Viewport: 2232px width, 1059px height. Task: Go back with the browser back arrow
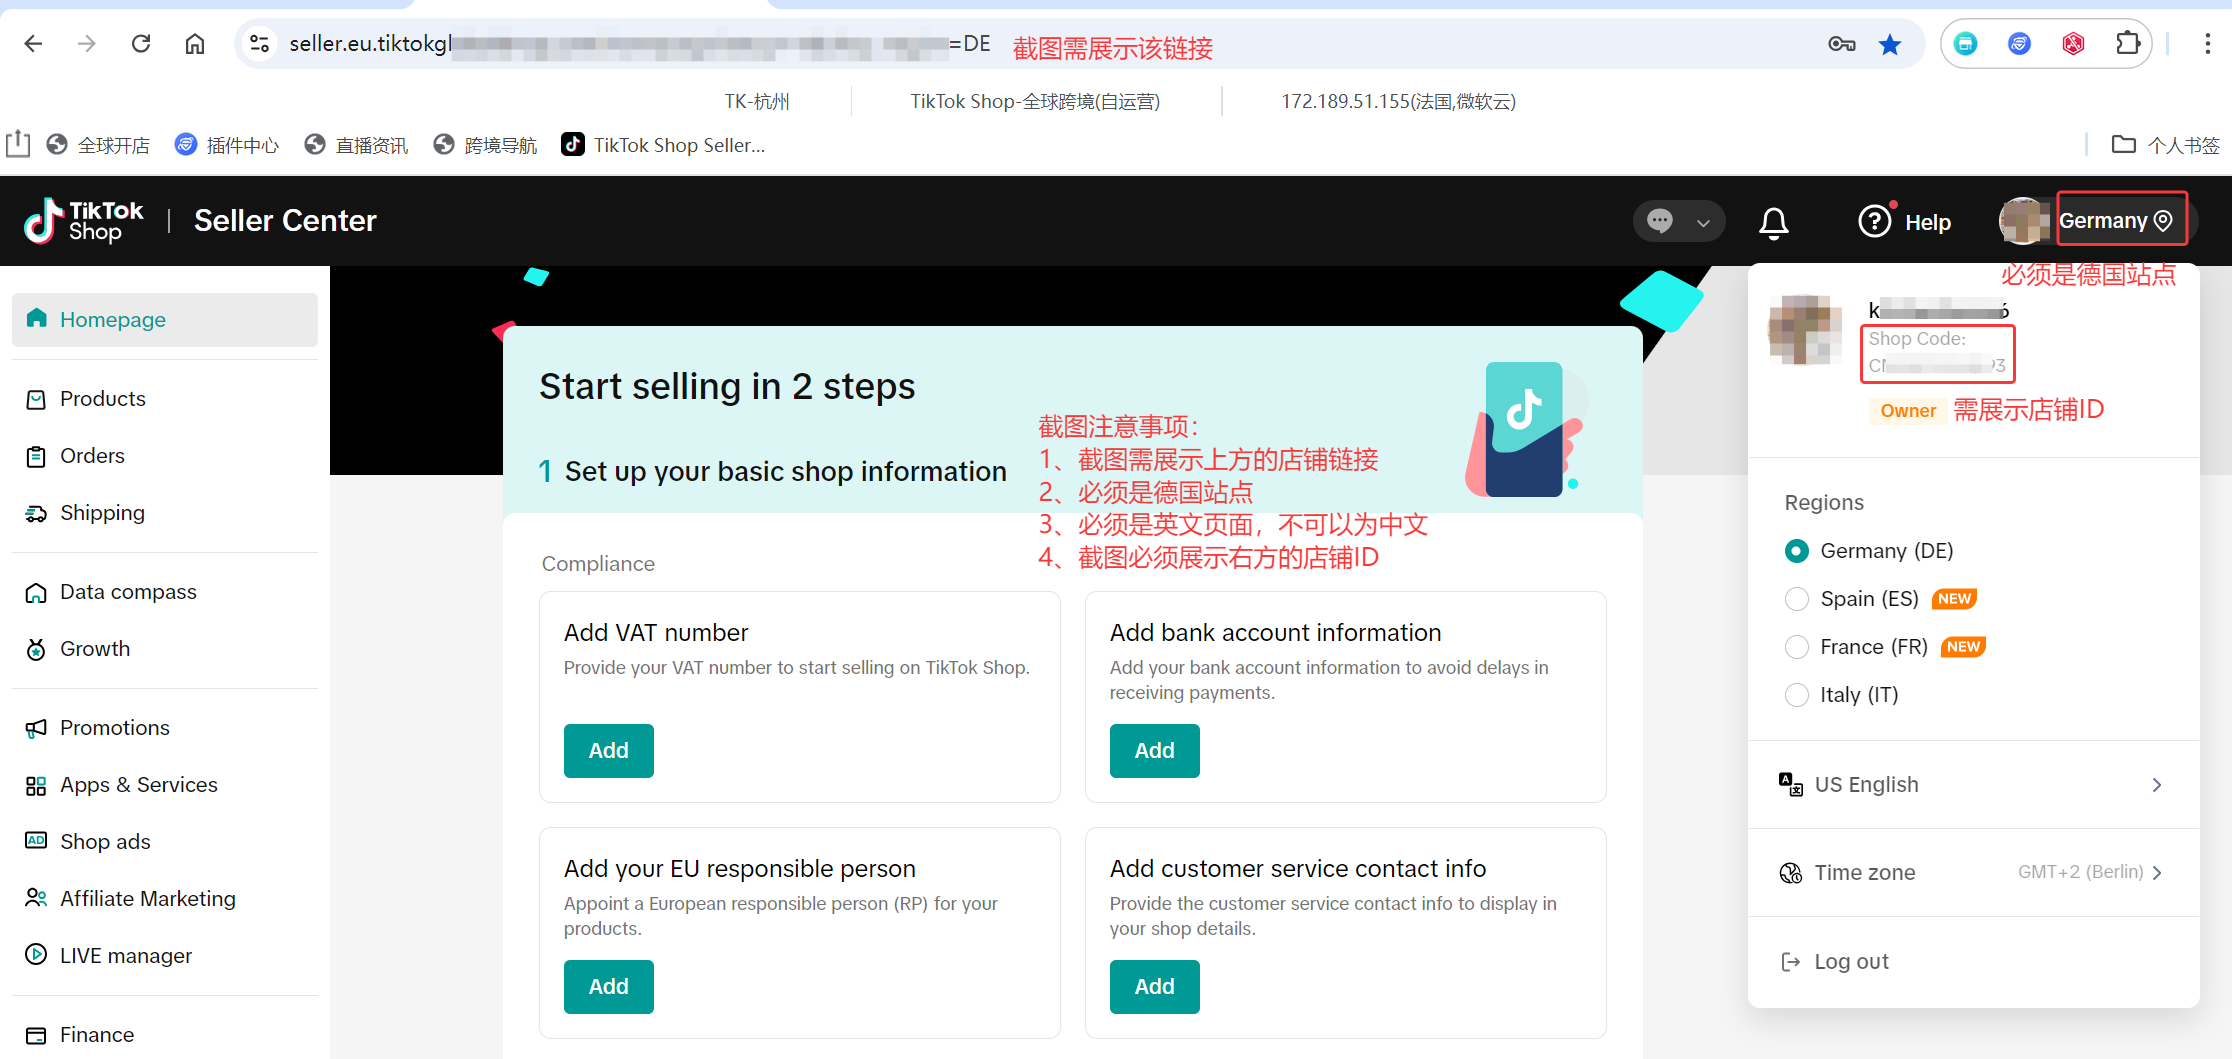[x=33, y=44]
